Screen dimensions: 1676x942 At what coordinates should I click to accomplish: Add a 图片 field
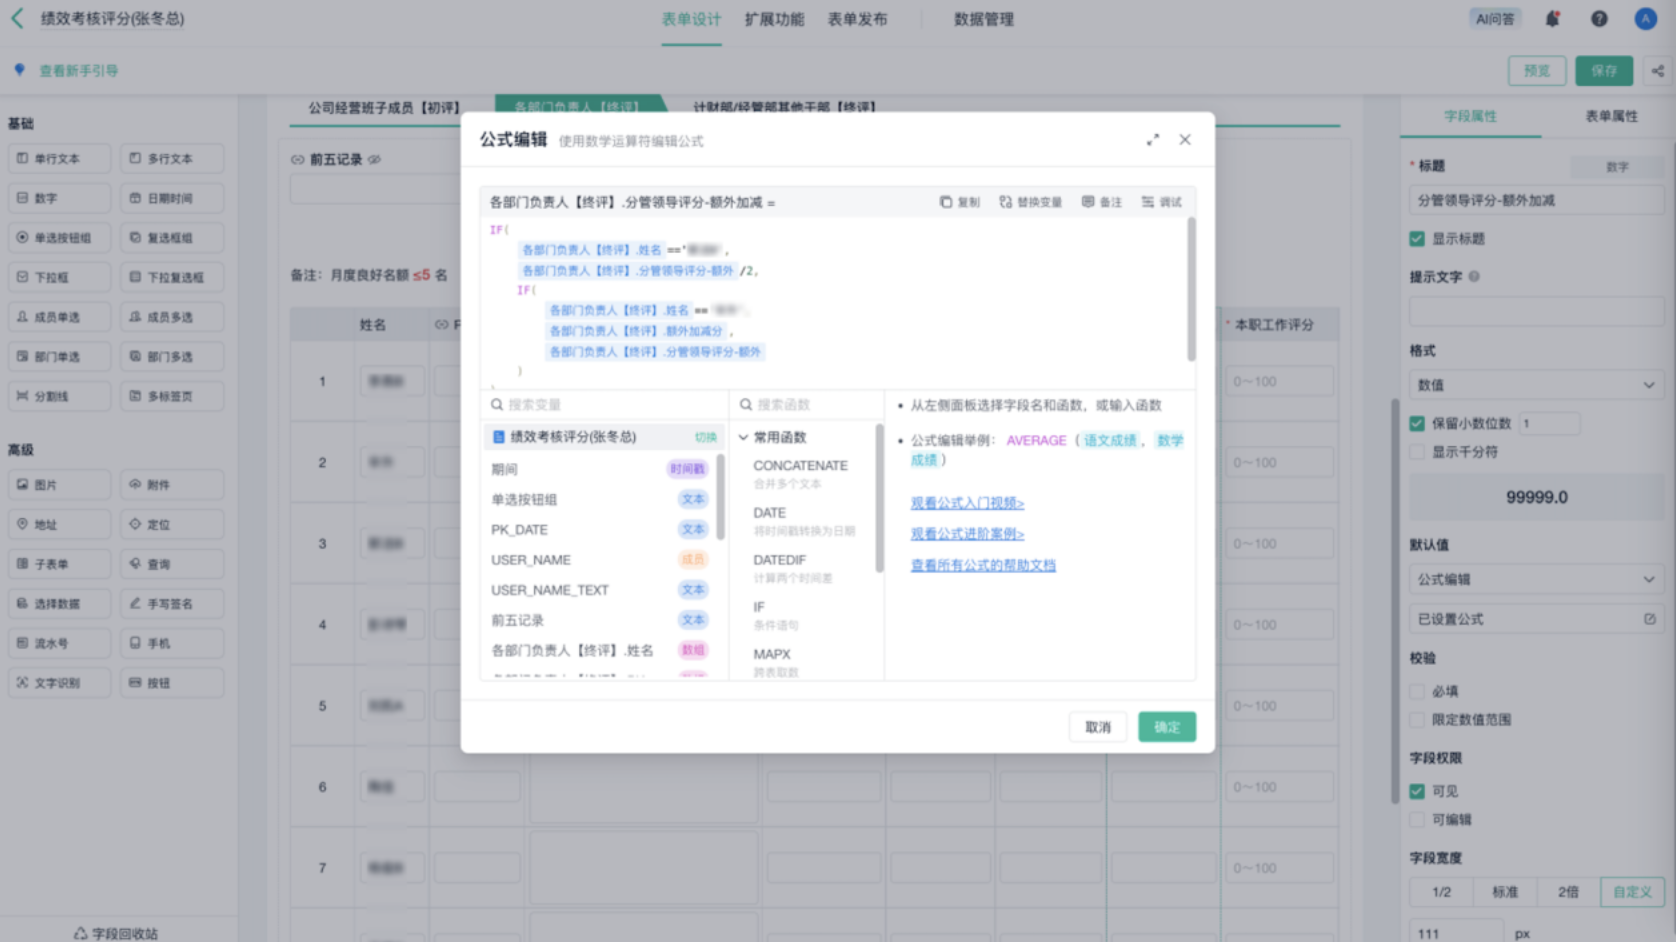coord(59,485)
